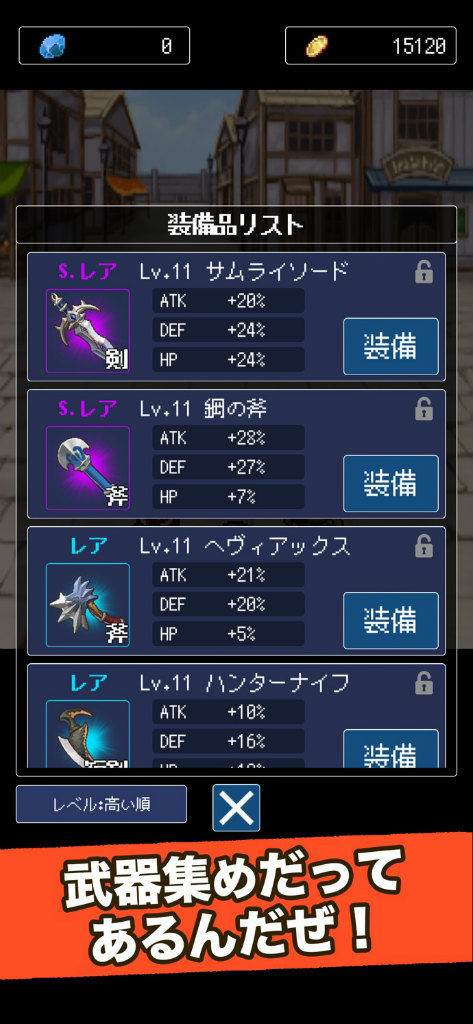Equip サムライソード with 装備 button

coord(391,346)
